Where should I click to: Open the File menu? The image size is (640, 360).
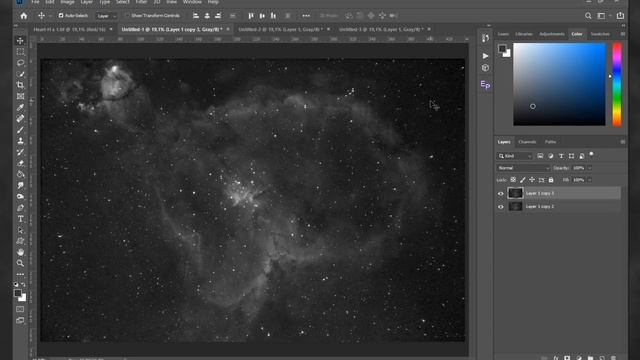point(36,2)
